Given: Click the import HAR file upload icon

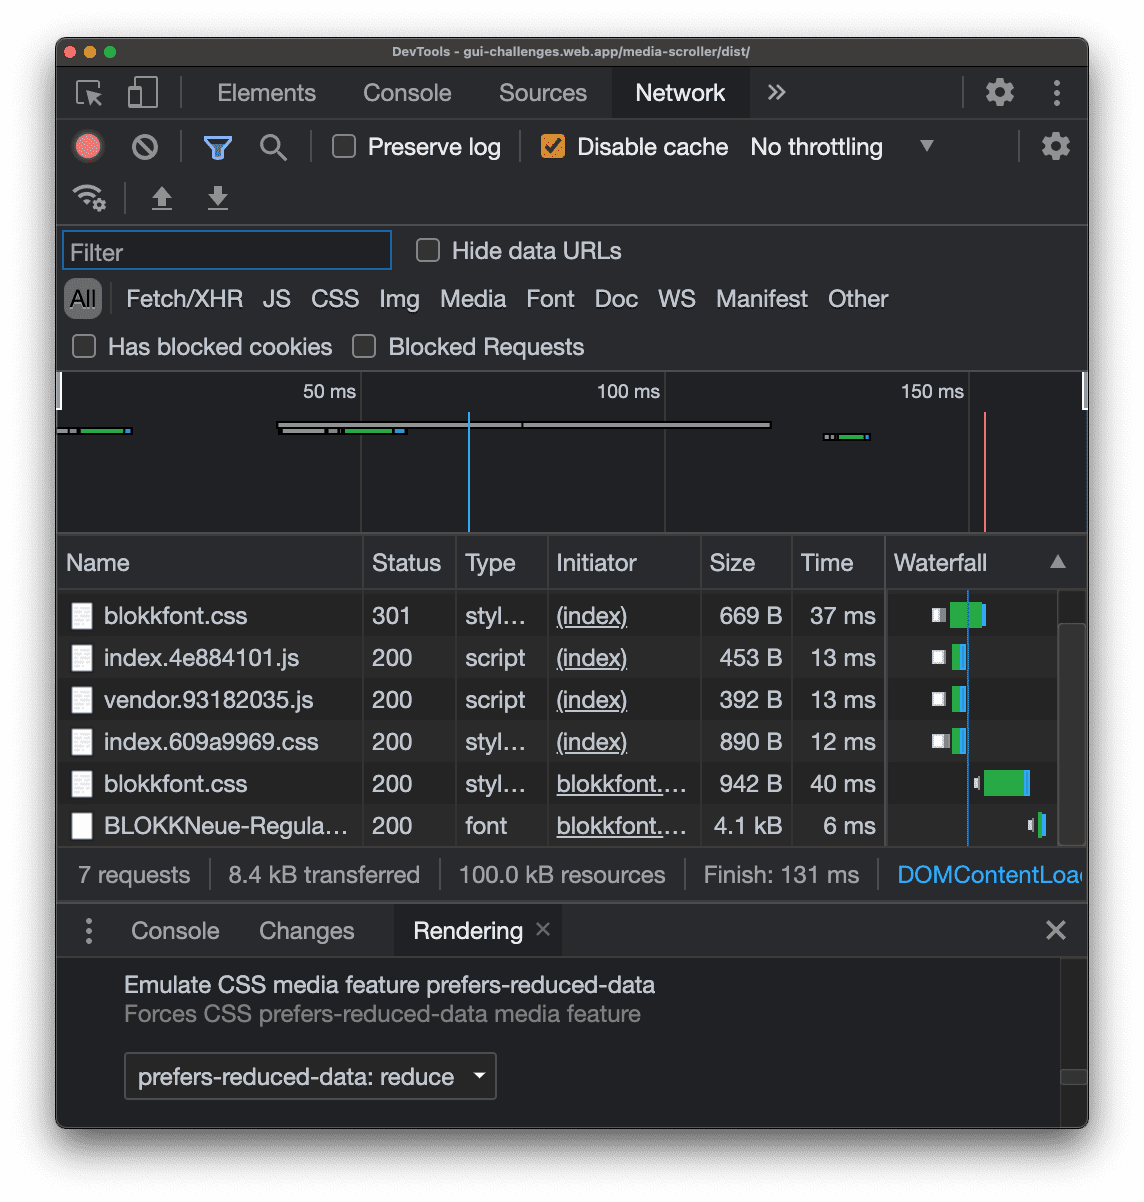Looking at the screenshot, I should point(162,198).
